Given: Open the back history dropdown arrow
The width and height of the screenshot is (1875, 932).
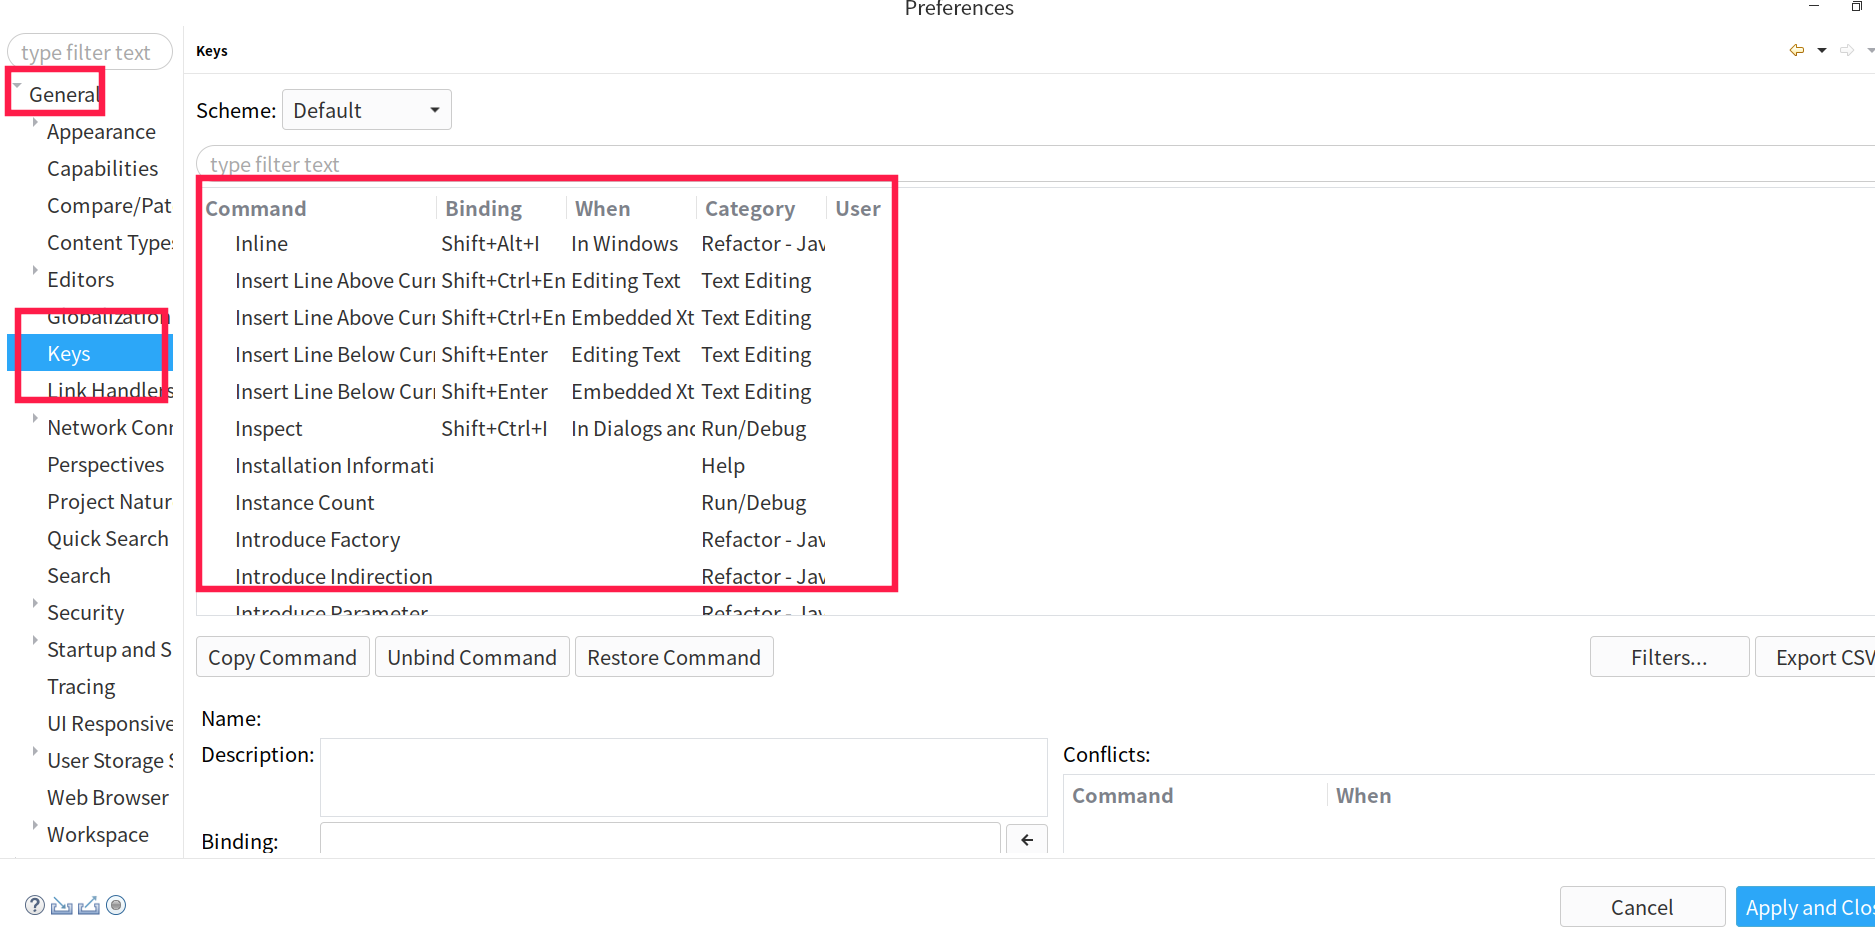Looking at the screenshot, I should (1822, 50).
